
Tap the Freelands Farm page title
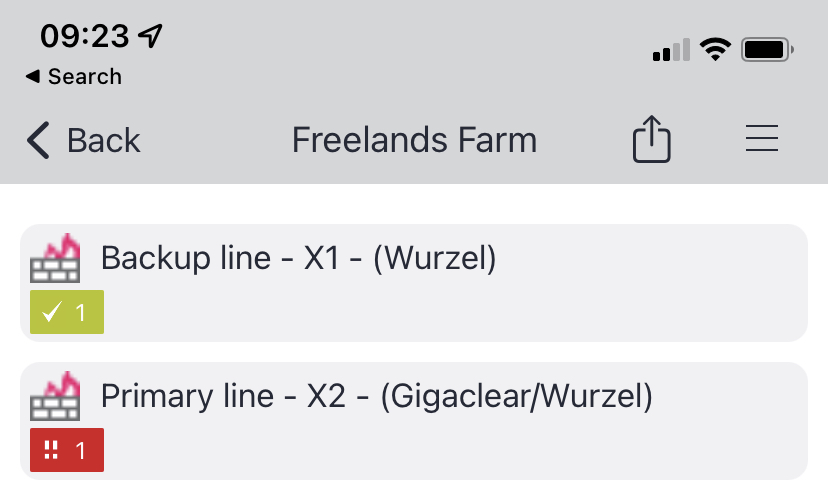point(414,140)
